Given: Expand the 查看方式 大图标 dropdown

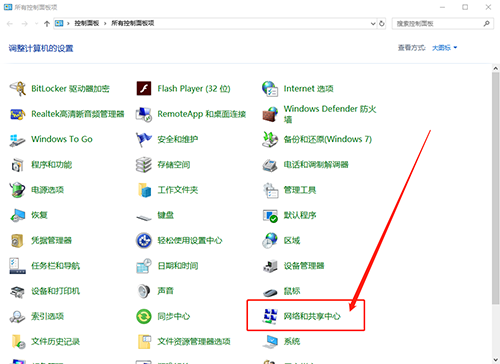Looking at the screenshot, I should point(445,48).
